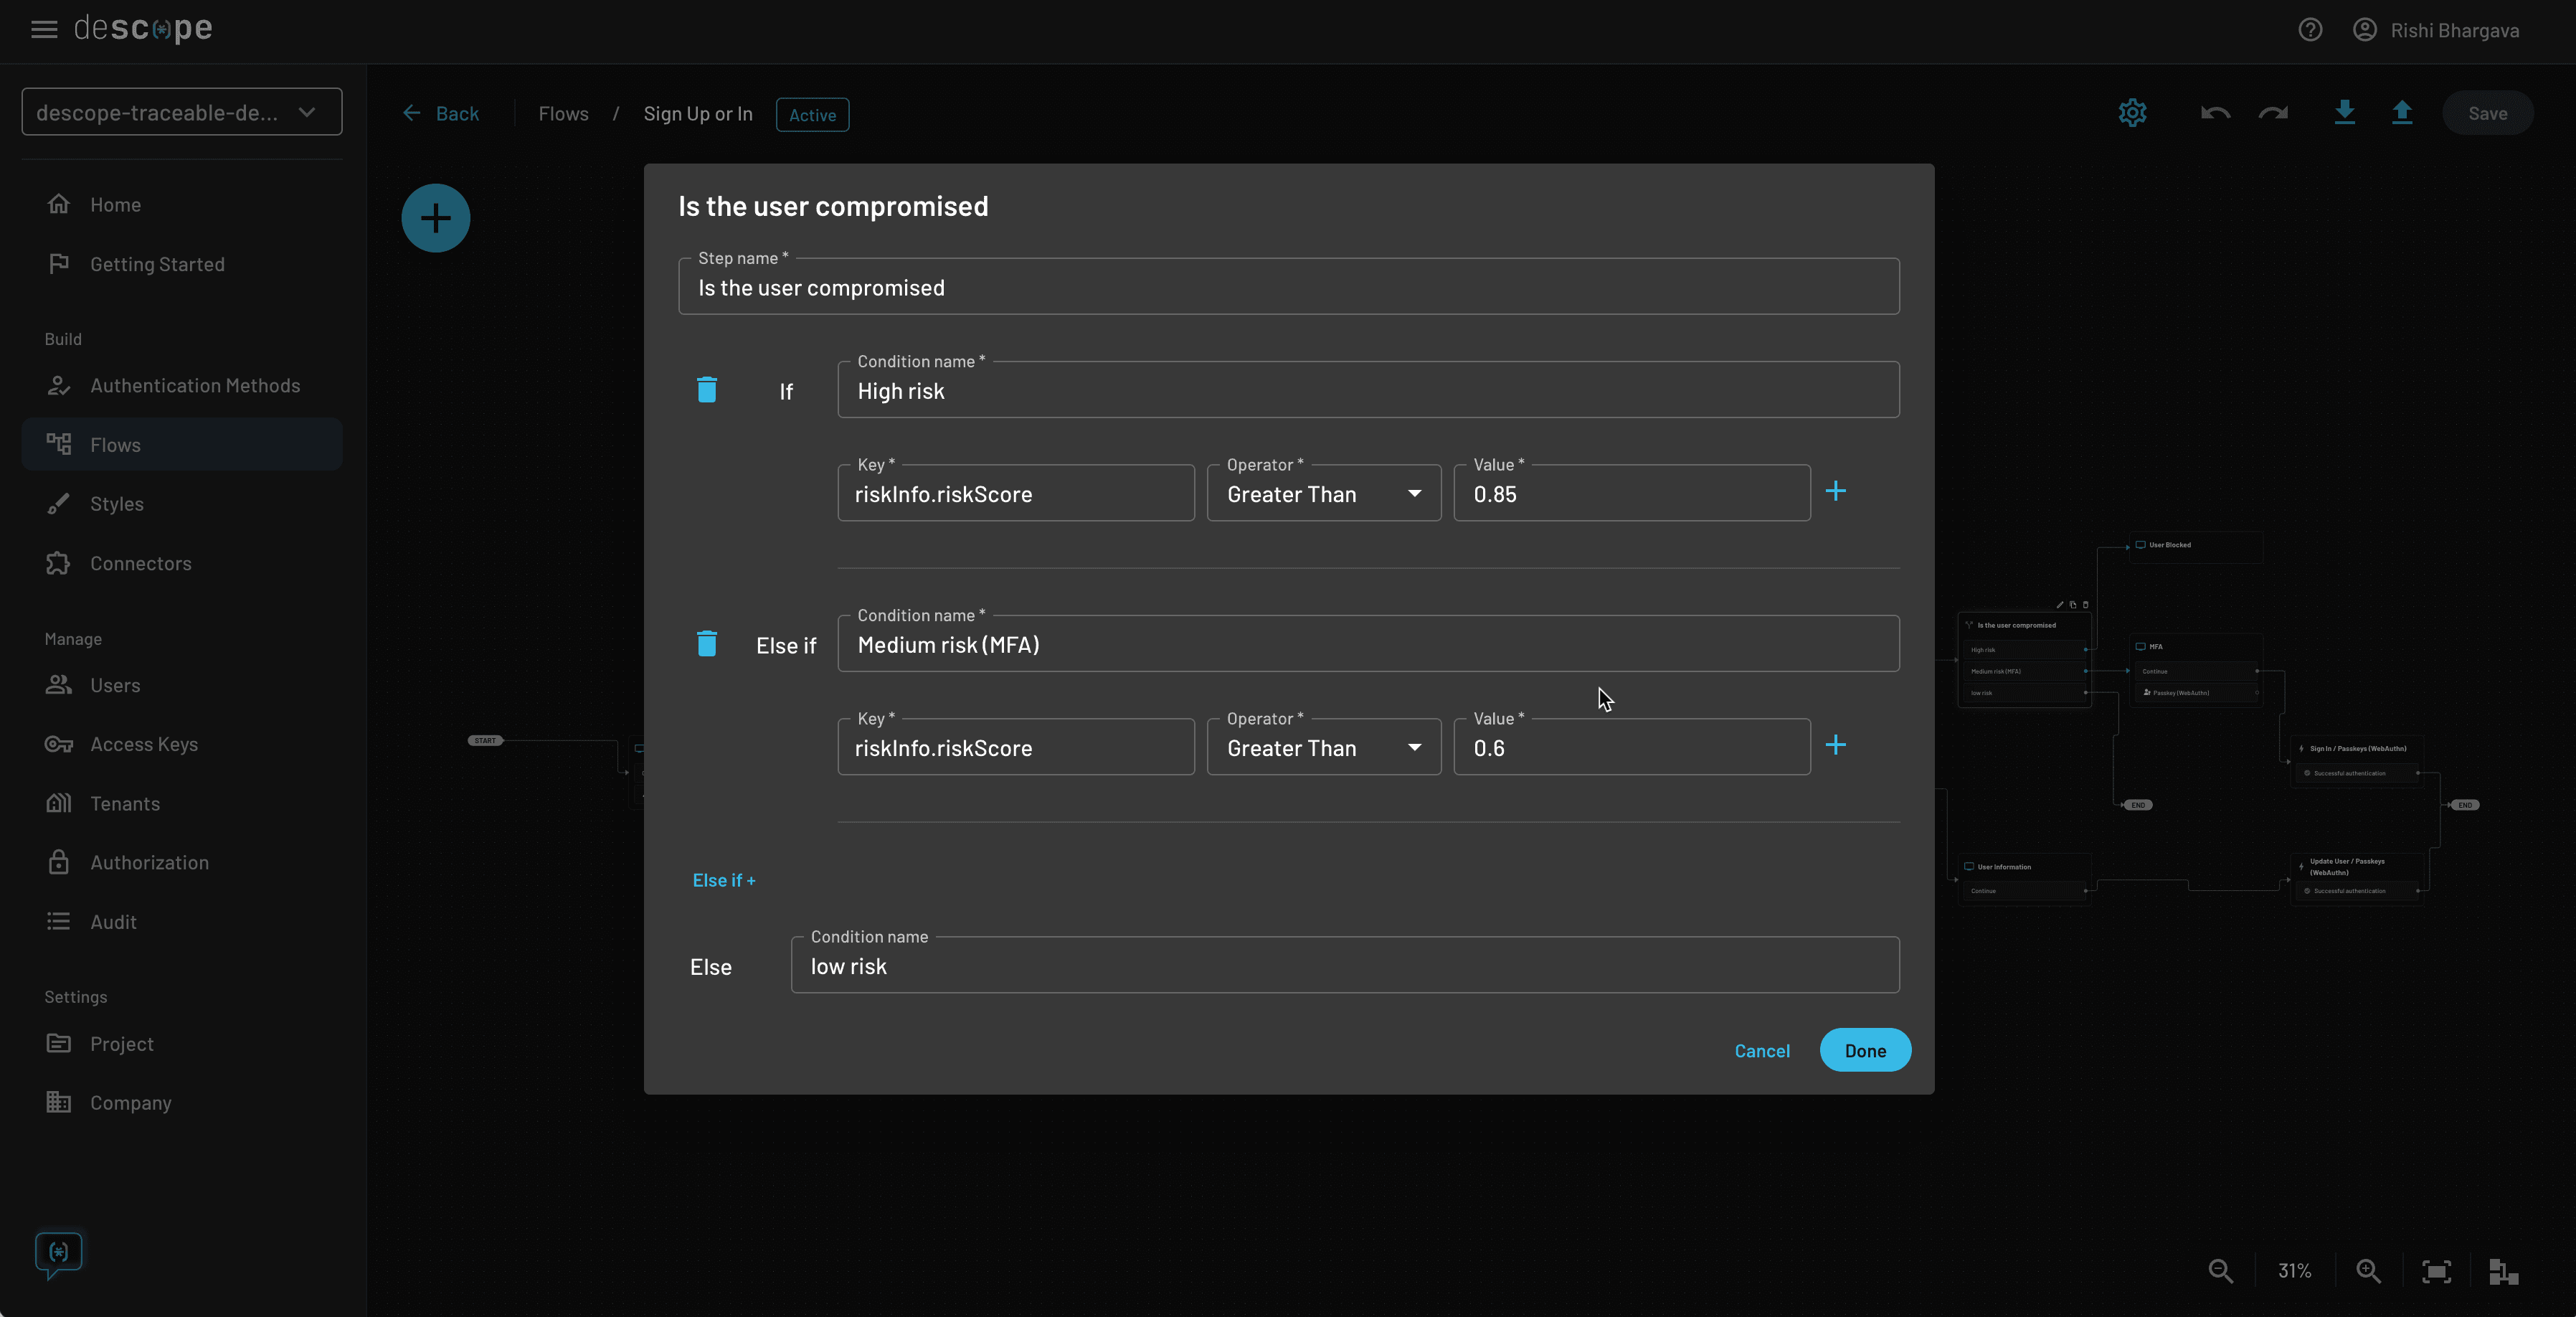This screenshot has width=2576, height=1317.
Task: Open the hamburger navigation menu
Action: 44,29
